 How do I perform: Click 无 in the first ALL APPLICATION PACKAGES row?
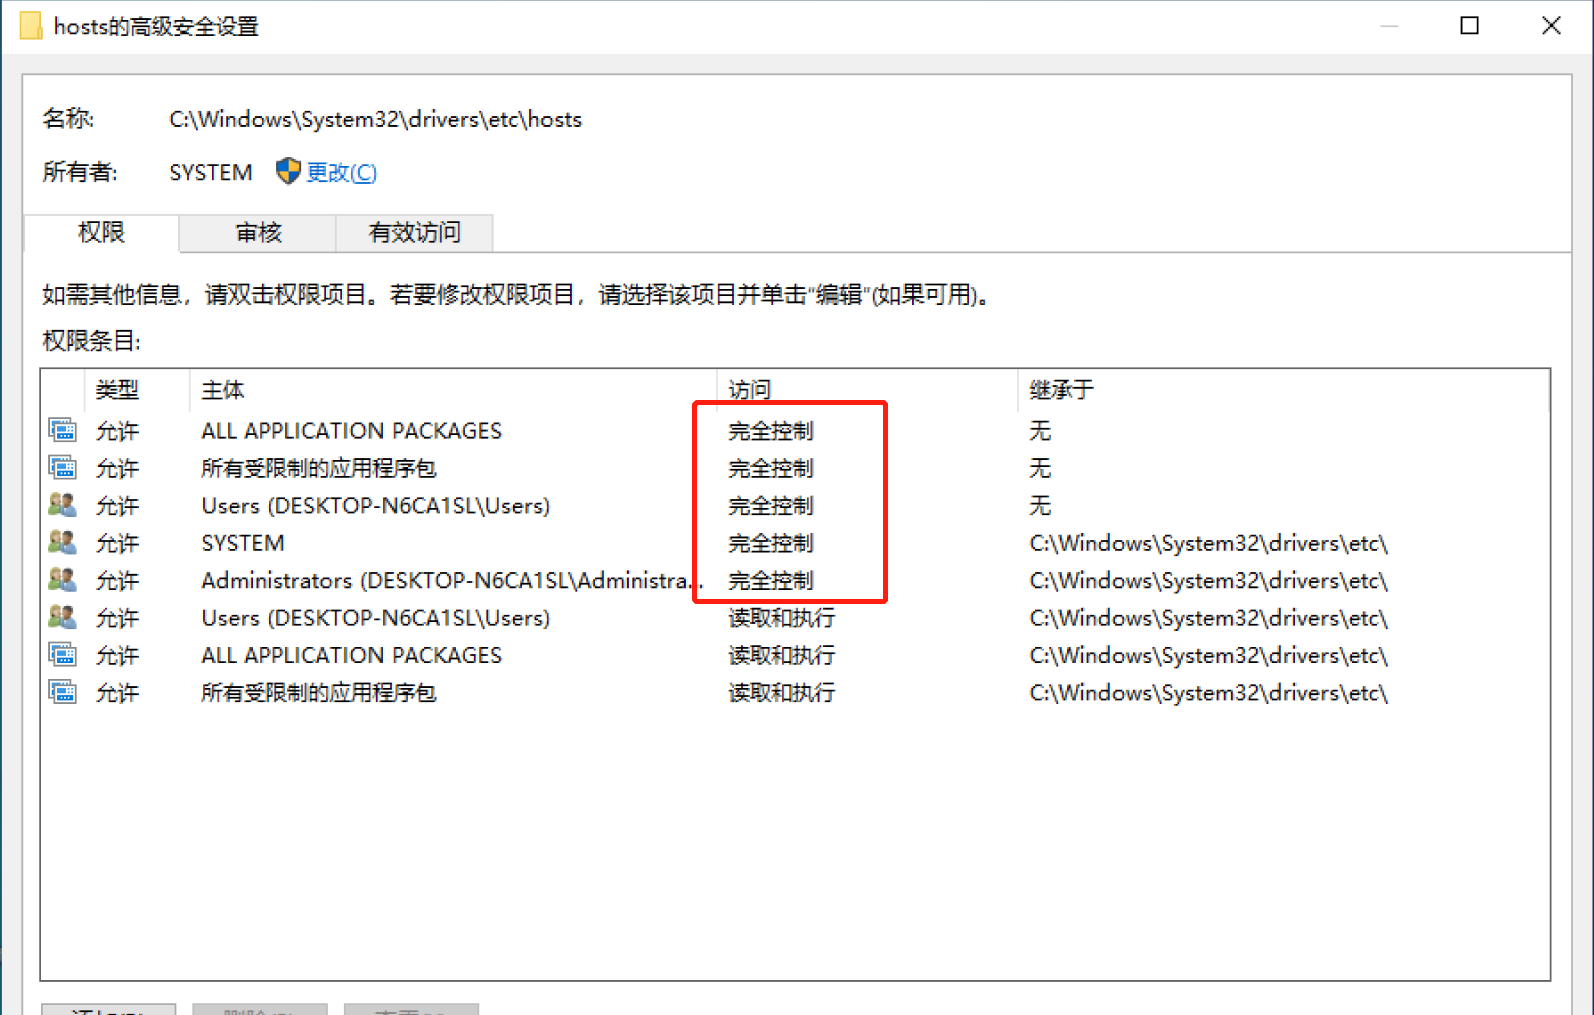[x=1040, y=431]
